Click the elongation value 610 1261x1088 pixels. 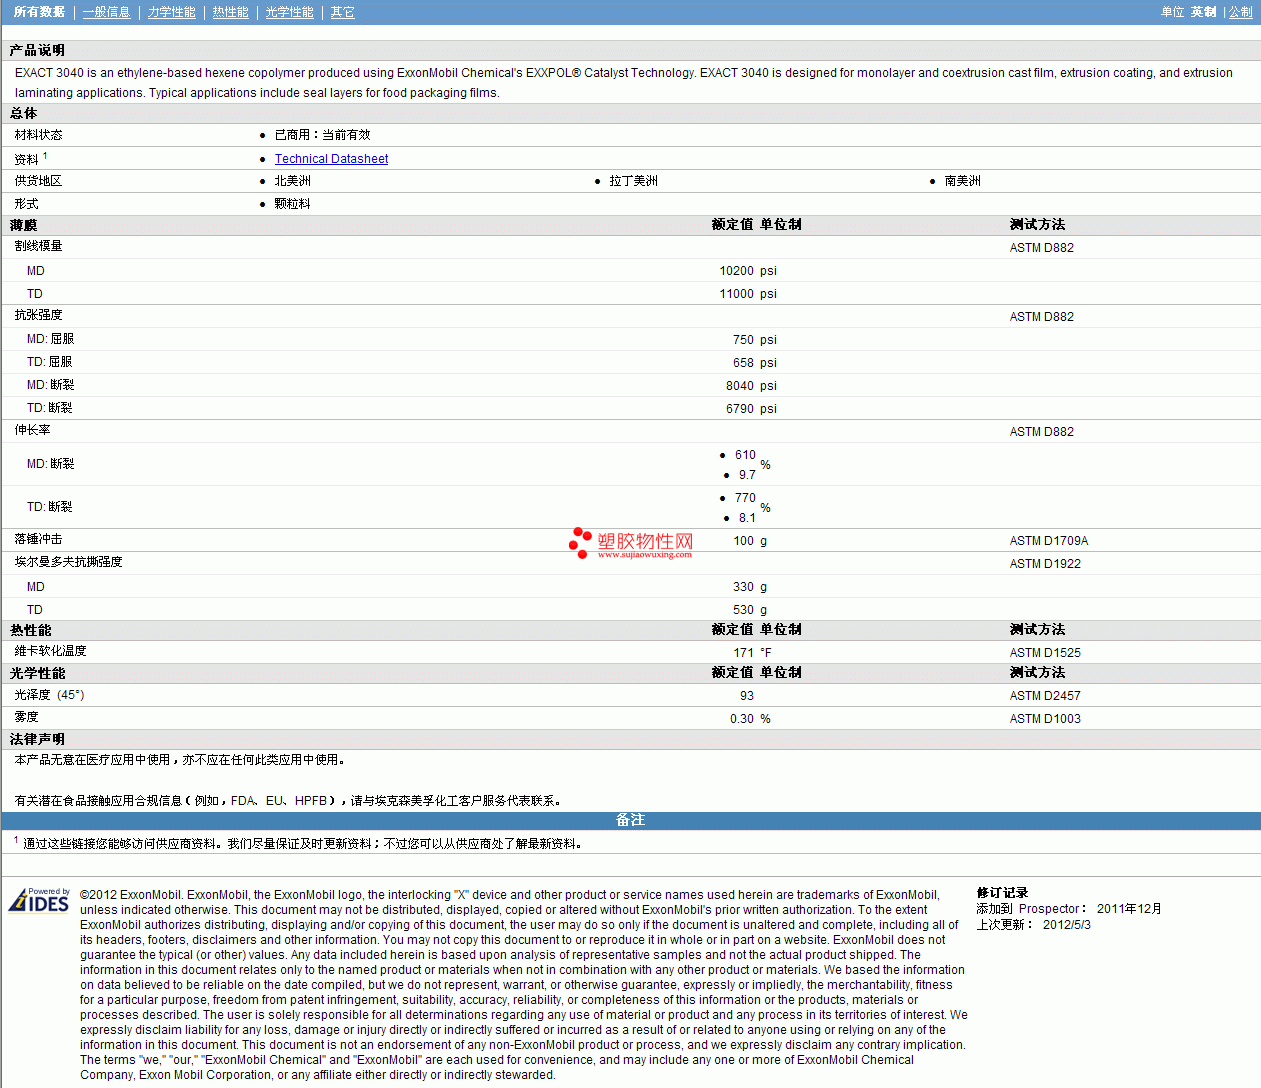(746, 455)
